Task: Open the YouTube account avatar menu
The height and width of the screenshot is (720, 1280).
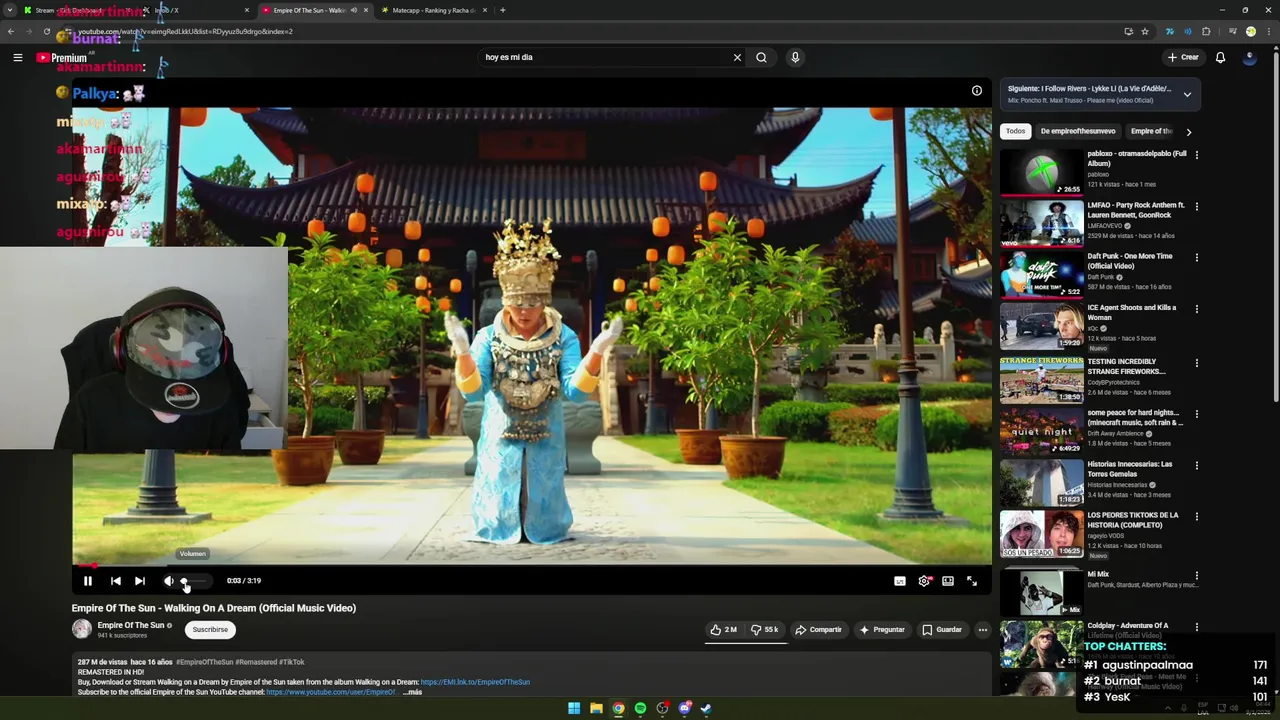Action: [x=1249, y=57]
